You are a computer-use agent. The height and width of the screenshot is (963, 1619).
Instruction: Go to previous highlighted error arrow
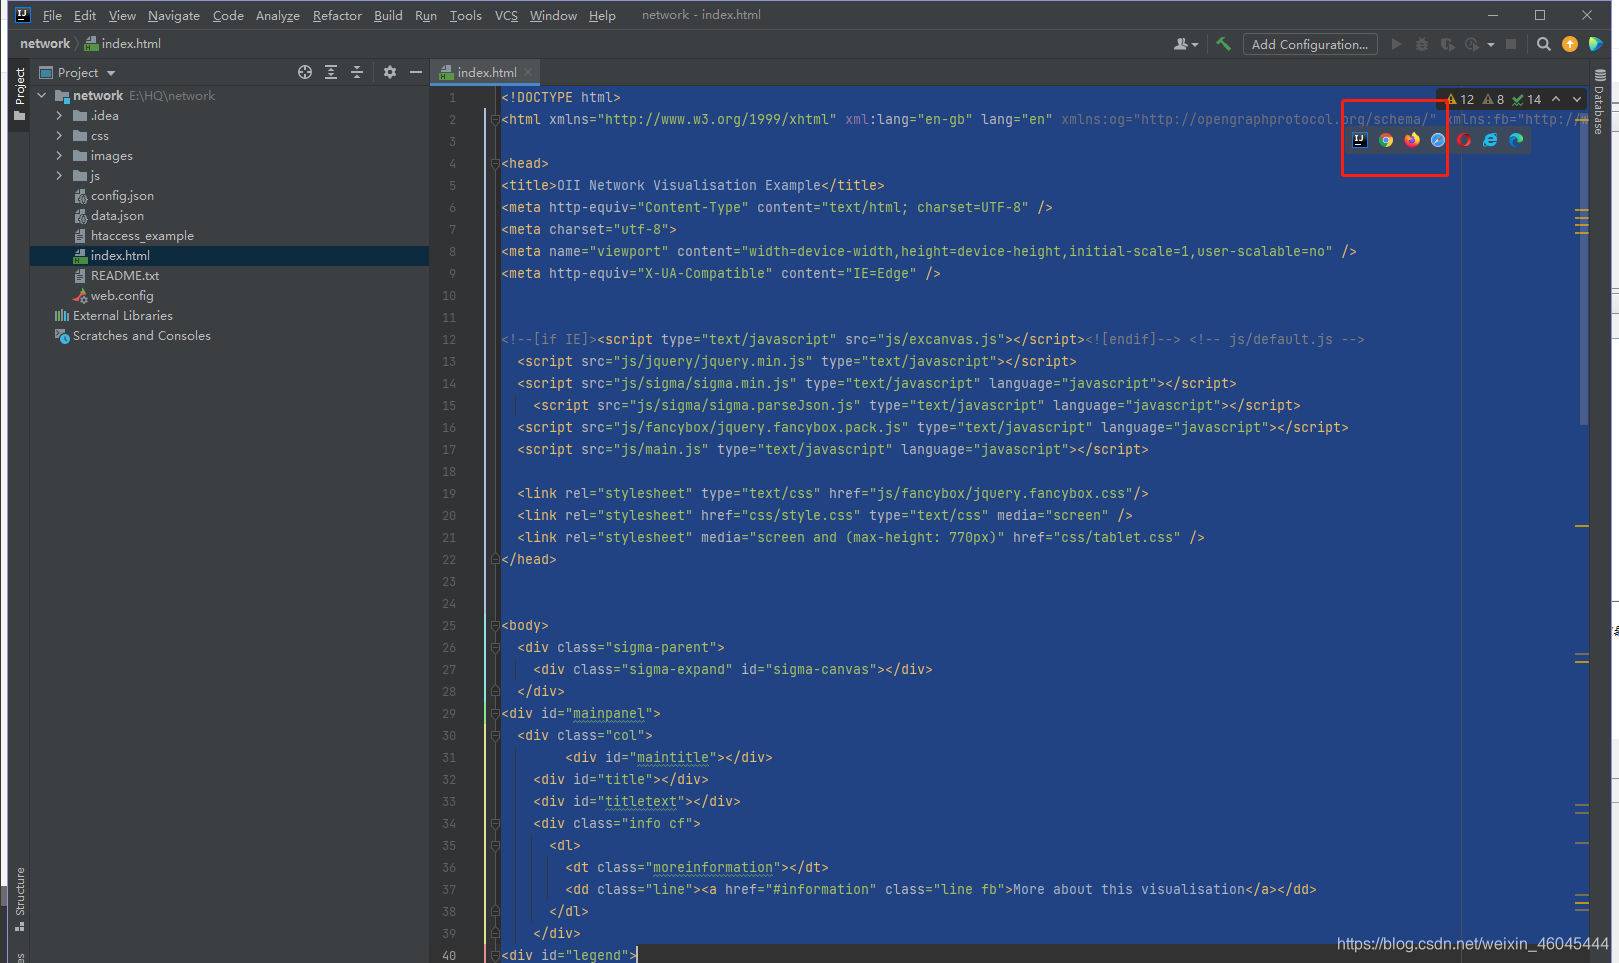(x=1556, y=99)
